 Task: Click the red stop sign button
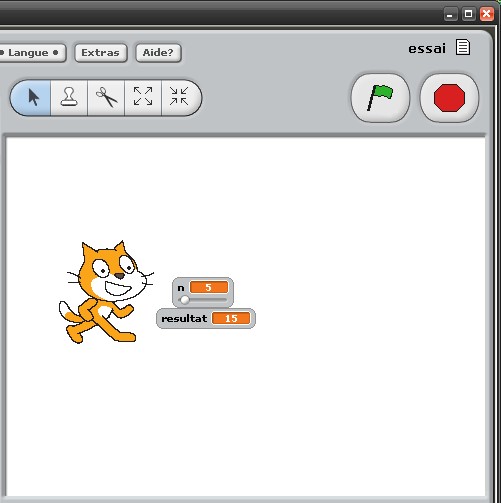click(449, 98)
